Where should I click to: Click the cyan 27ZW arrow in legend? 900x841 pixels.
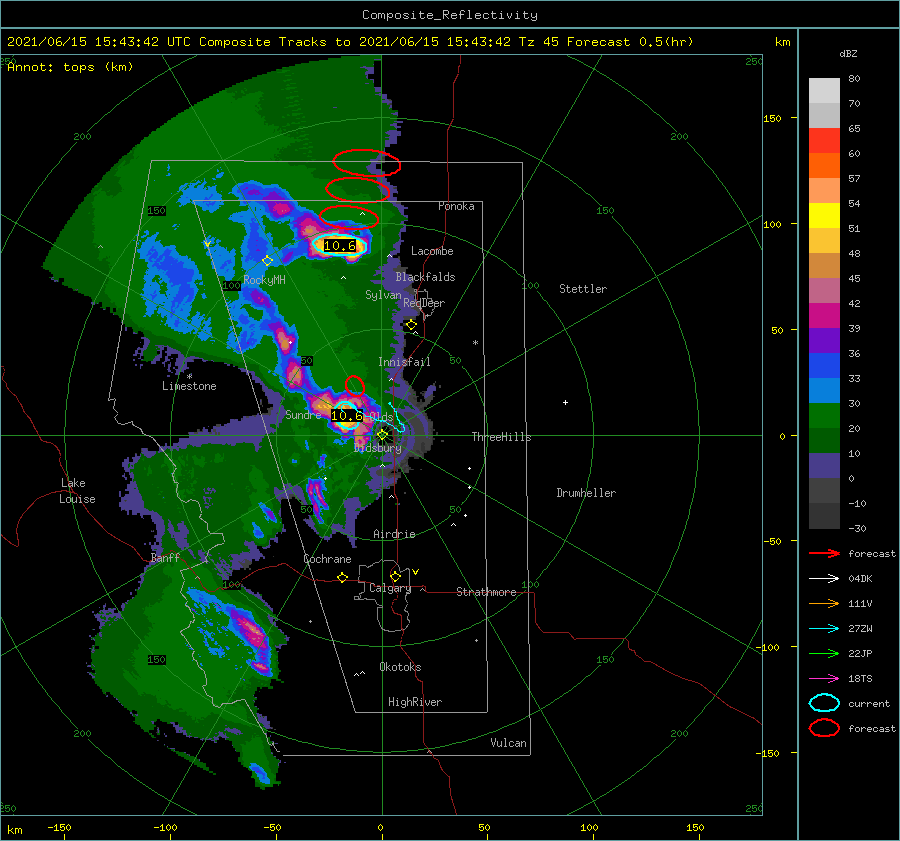tap(824, 629)
